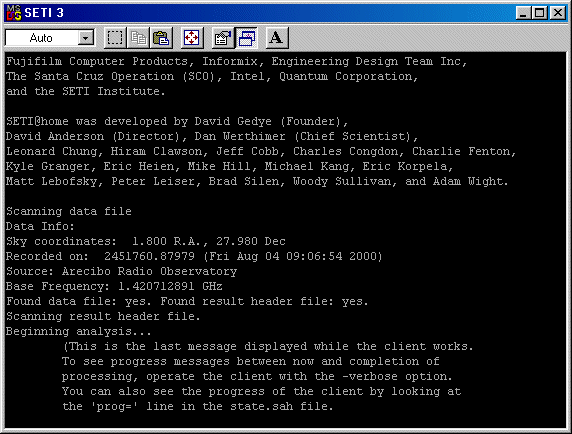The image size is (572, 434).
Task: Click the Paste clipboard icon
Action: (161, 38)
